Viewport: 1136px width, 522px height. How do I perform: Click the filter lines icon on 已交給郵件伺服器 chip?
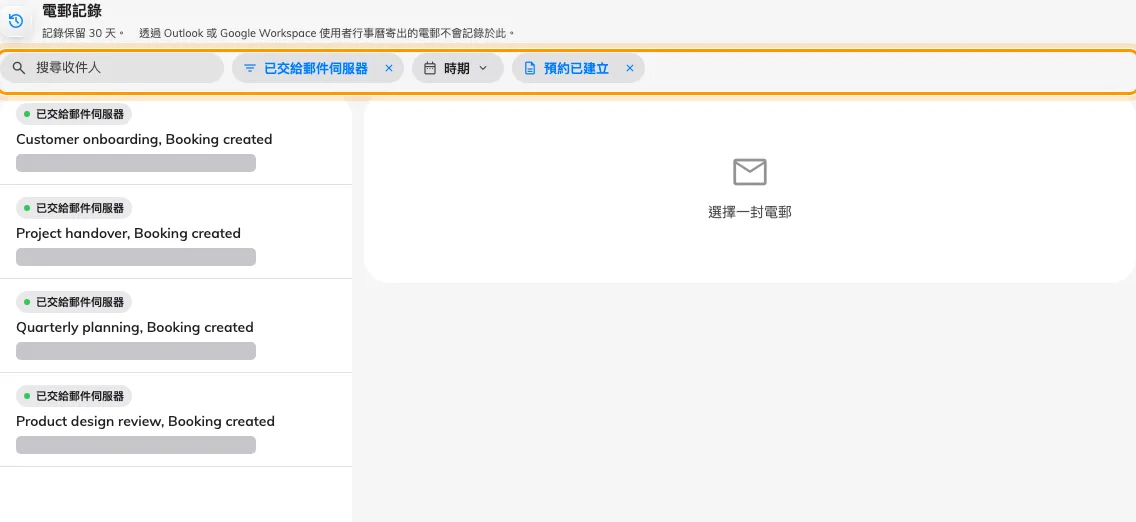click(250, 68)
